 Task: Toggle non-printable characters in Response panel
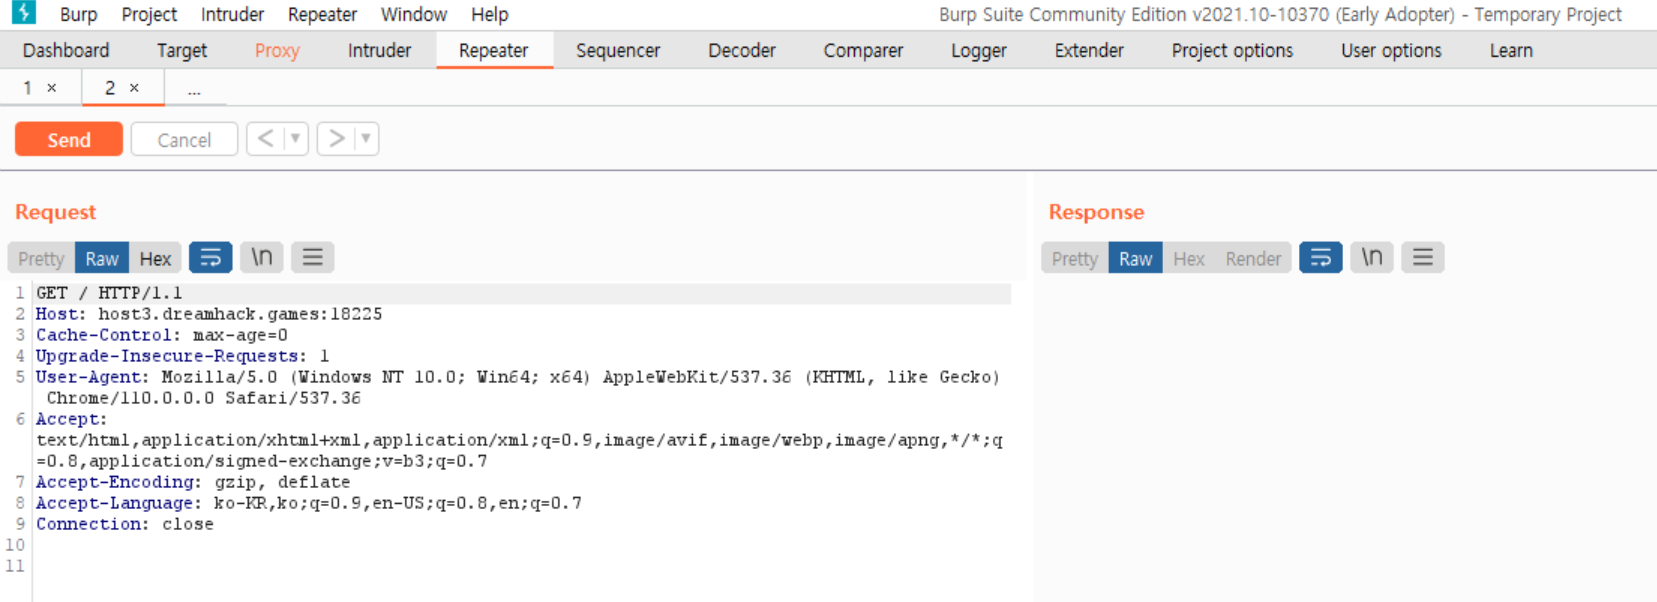click(x=1372, y=258)
